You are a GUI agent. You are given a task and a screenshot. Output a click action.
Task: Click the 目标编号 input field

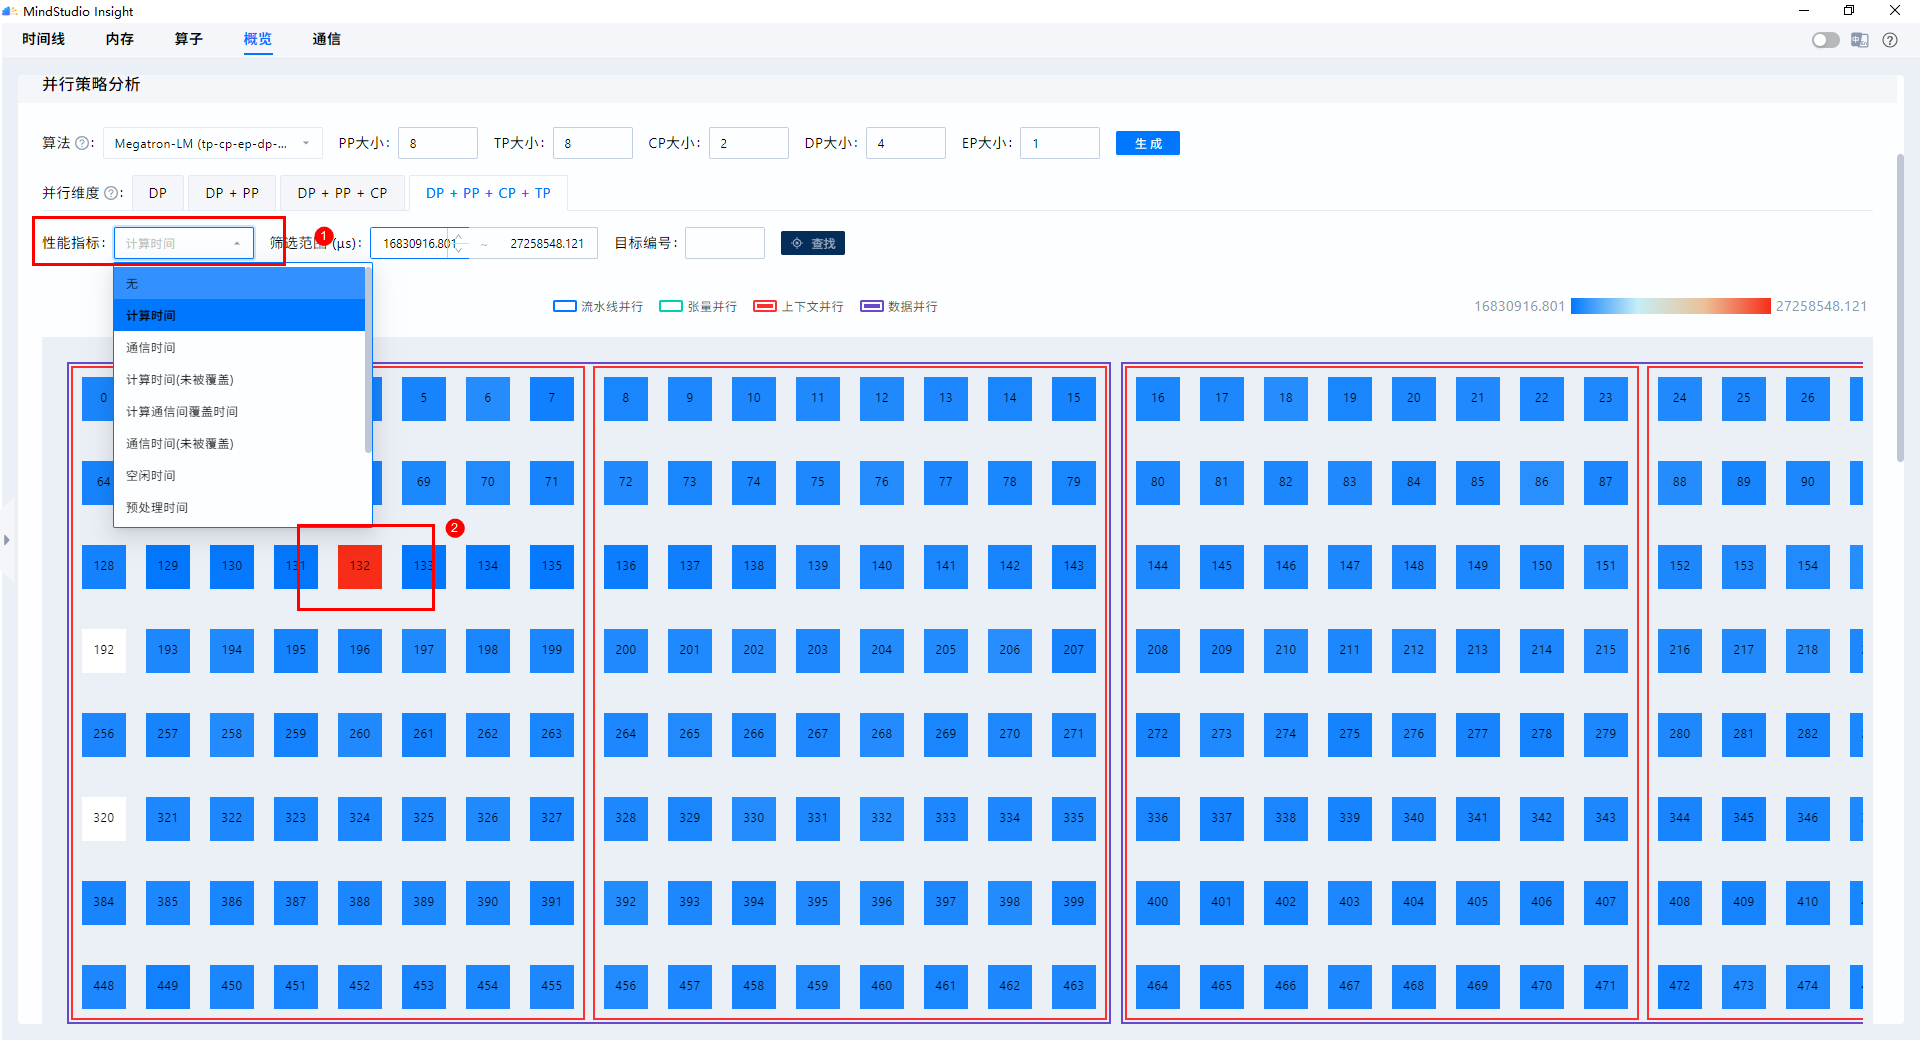pos(724,243)
